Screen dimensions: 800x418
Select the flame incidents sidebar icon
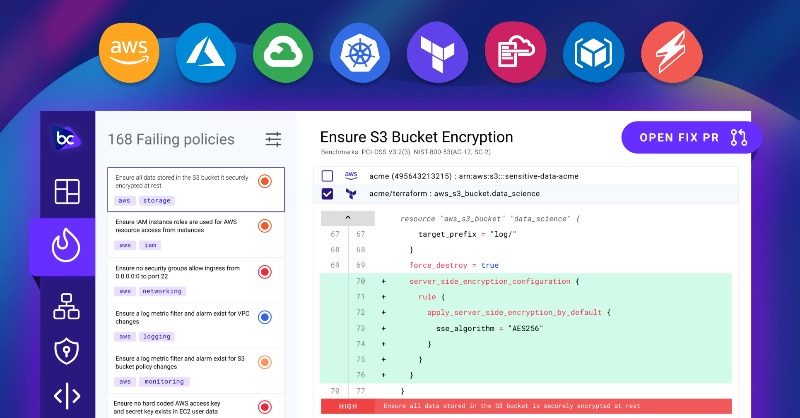[66, 245]
